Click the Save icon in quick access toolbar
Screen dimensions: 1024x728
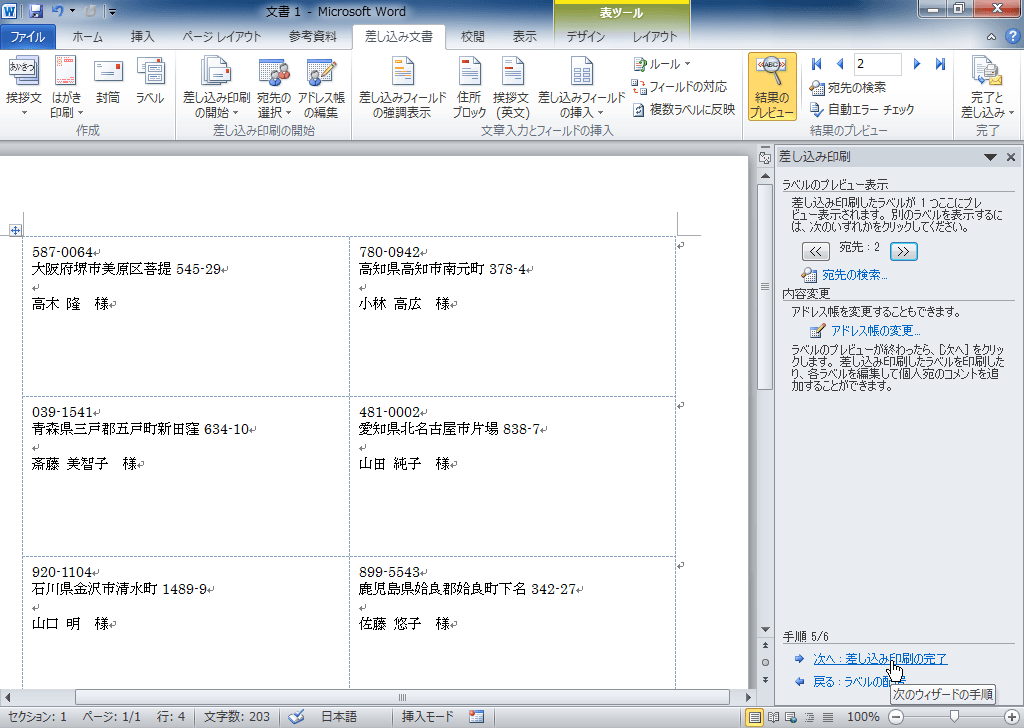[x=35, y=11]
